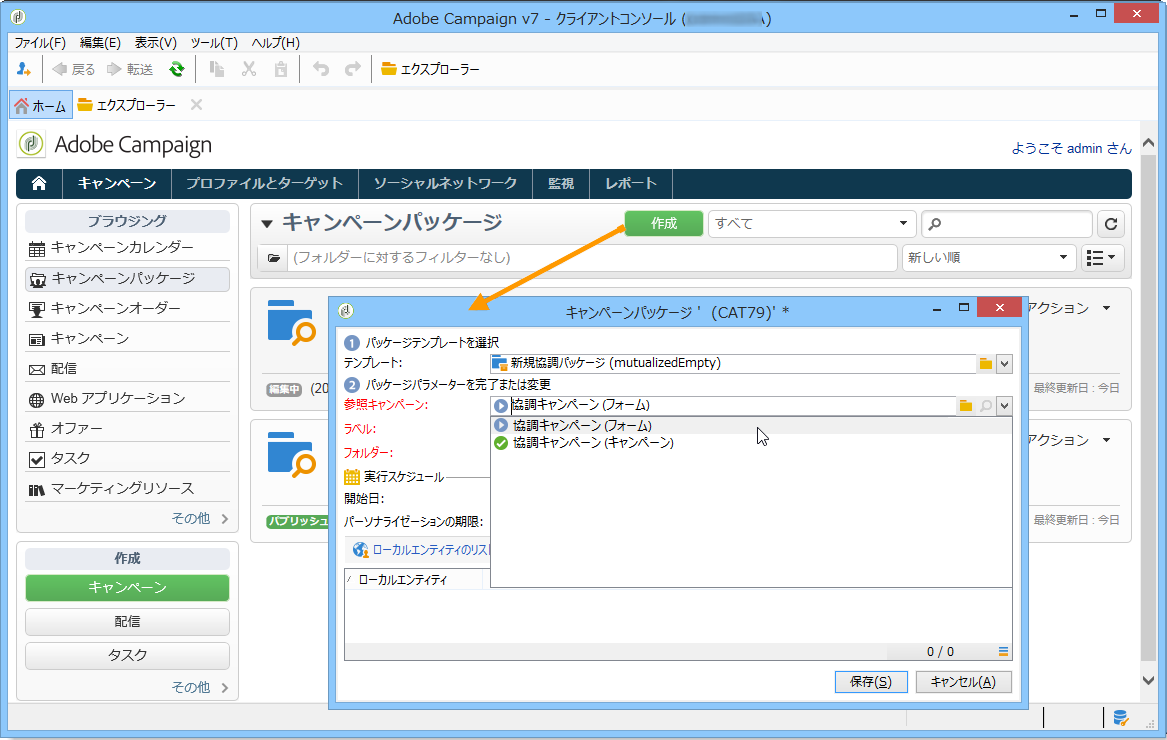This screenshot has height=740, width=1167.
Task: Select the レポート navigation tab
Action: coord(630,183)
